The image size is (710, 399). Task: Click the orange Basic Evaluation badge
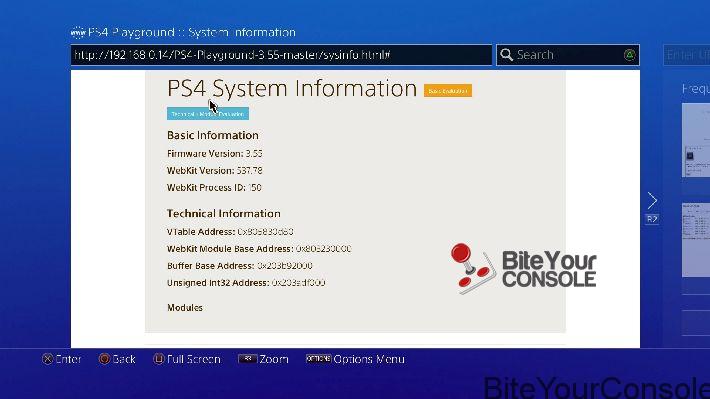pos(448,91)
